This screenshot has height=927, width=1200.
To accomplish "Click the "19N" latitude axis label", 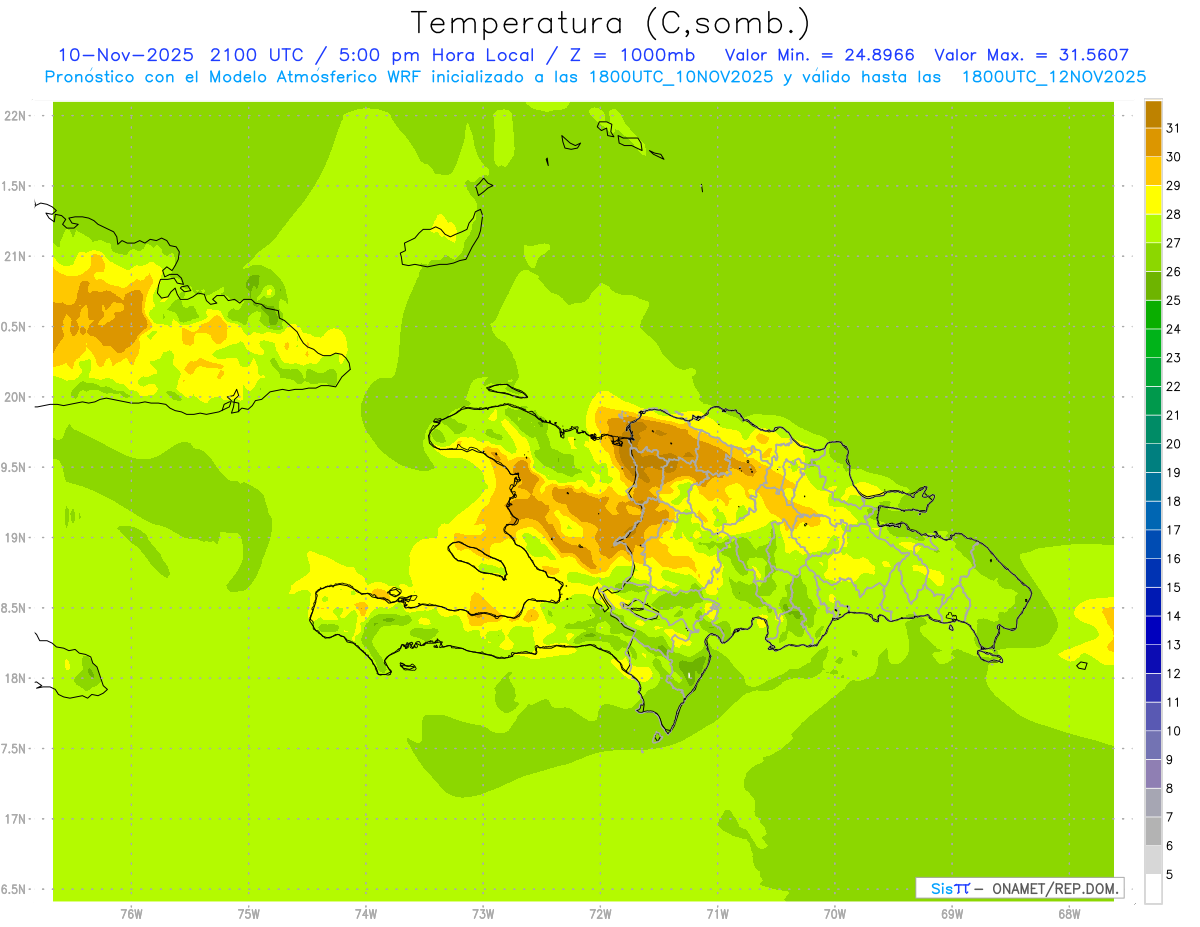I will (14, 538).
